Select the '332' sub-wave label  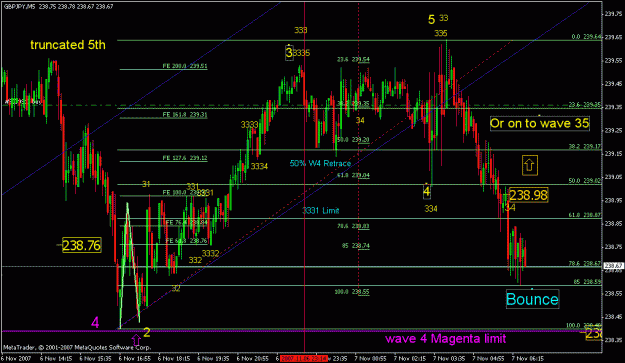[195, 260]
